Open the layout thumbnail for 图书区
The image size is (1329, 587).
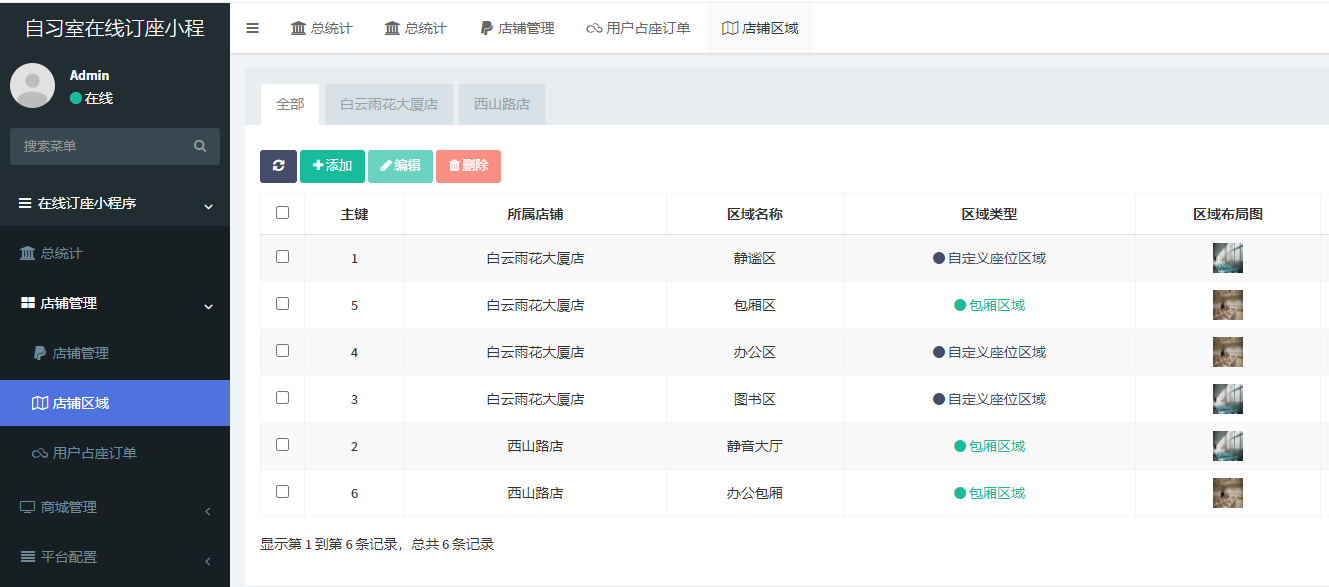[x=1227, y=399]
